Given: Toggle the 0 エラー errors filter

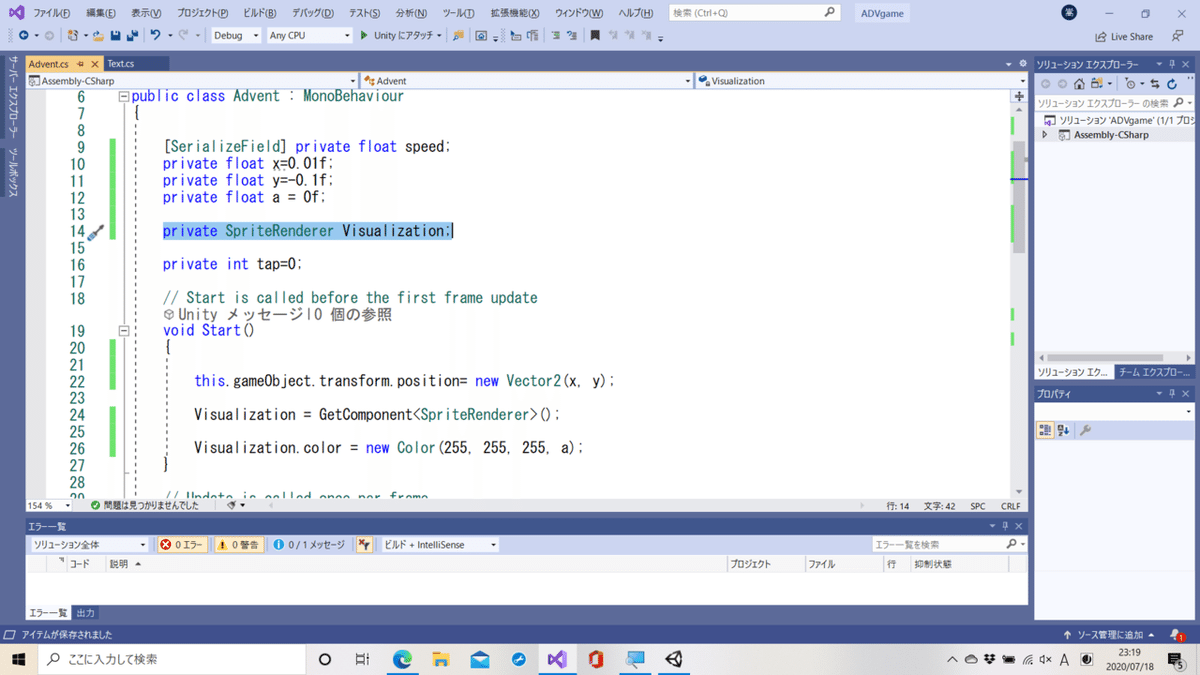Looking at the screenshot, I should pyautogui.click(x=182, y=545).
